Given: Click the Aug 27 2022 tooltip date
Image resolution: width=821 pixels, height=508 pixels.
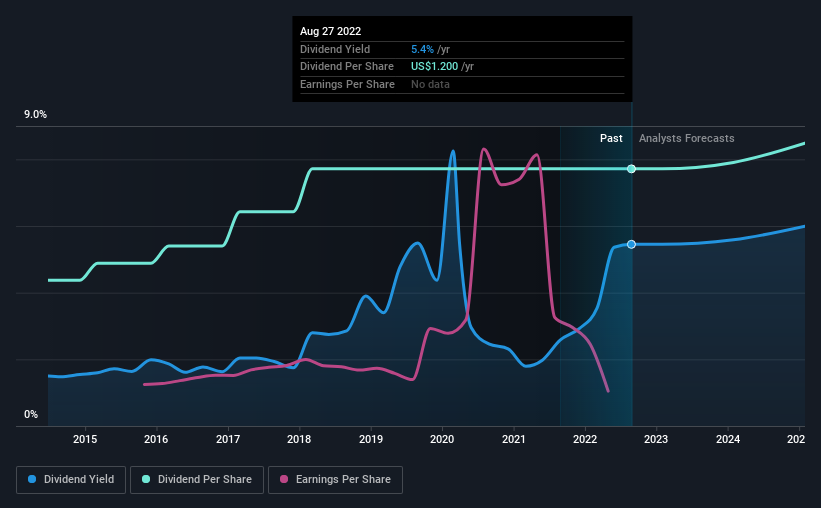Looking at the screenshot, I should (330, 31).
